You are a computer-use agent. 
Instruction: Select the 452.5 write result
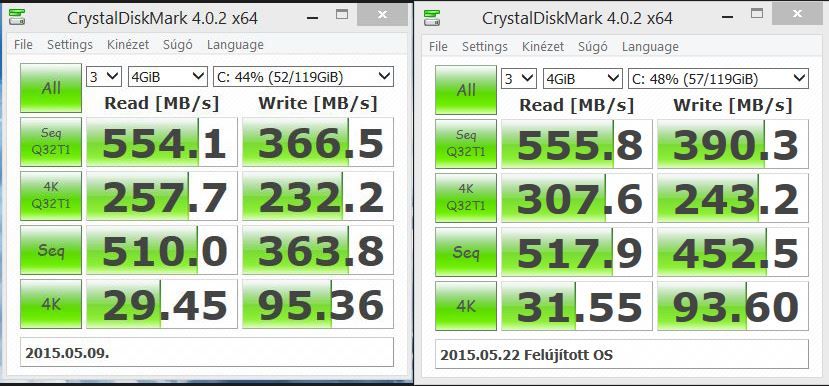(x=733, y=252)
